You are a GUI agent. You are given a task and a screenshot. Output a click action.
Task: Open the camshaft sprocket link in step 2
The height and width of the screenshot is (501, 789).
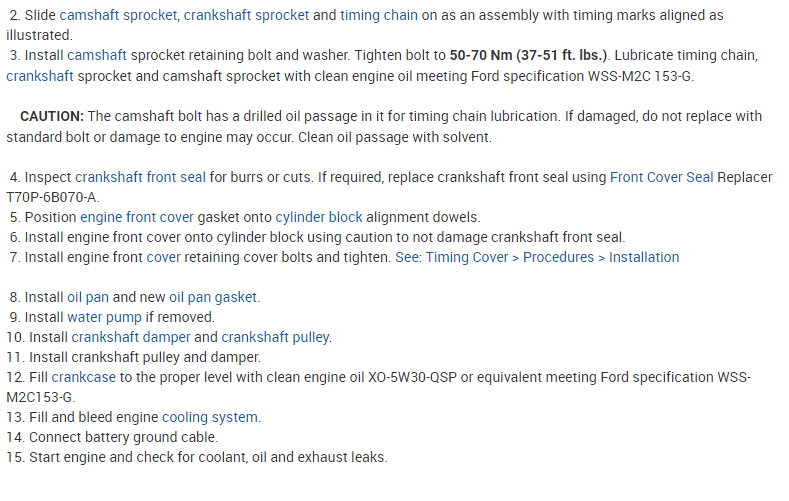tap(121, 16)
